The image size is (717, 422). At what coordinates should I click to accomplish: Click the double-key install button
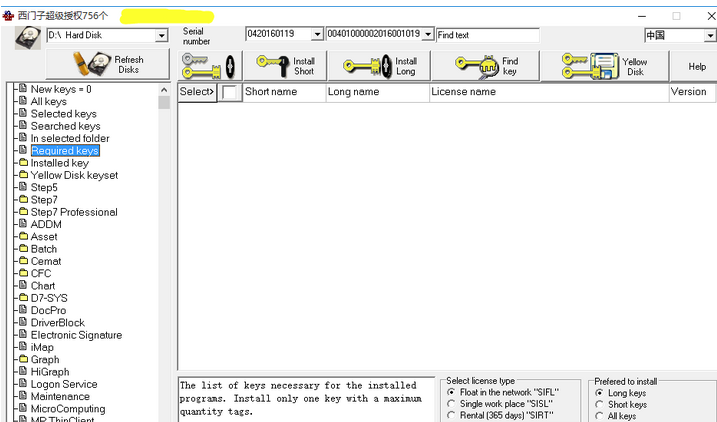209,66
